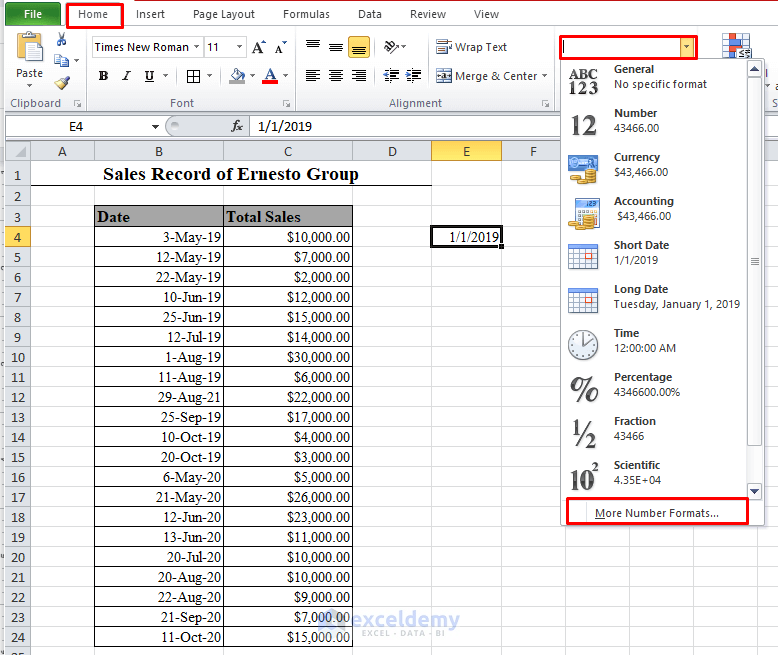The width and height of the screenshot is (778, 655).
Task: Open Page Layout tab
Action: click(x=224, y=14)
